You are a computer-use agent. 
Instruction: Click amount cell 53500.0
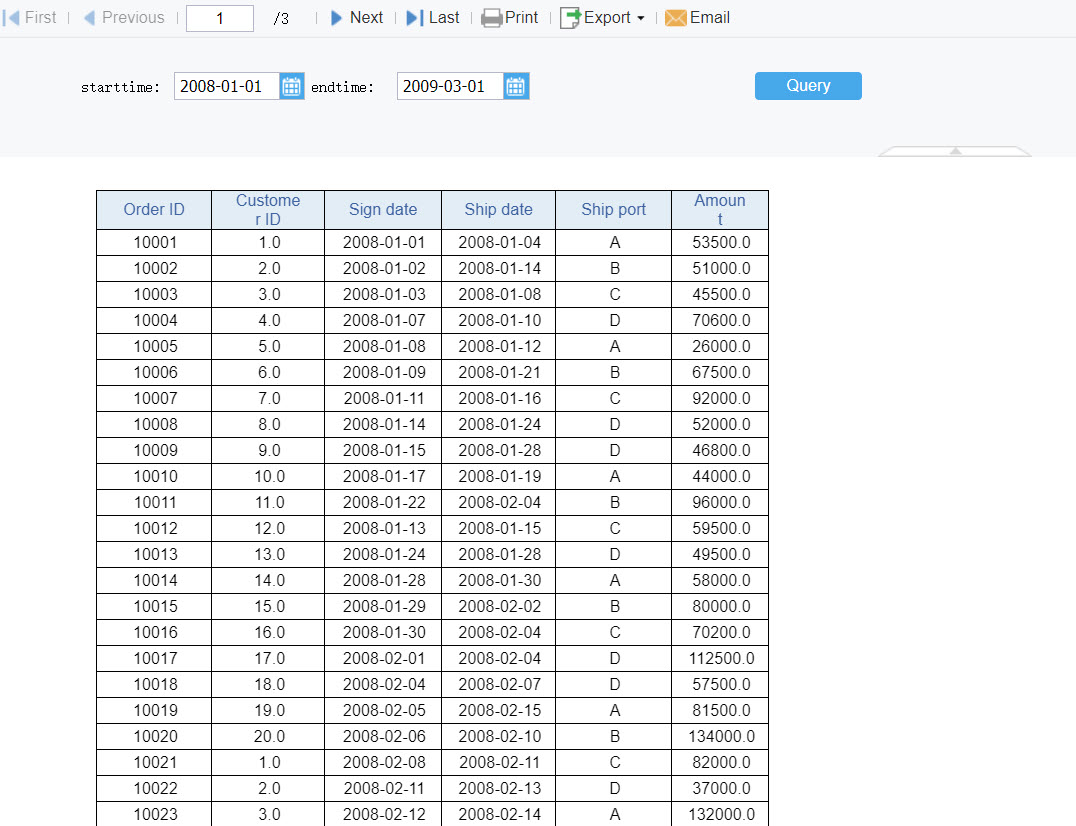point(721,243)
